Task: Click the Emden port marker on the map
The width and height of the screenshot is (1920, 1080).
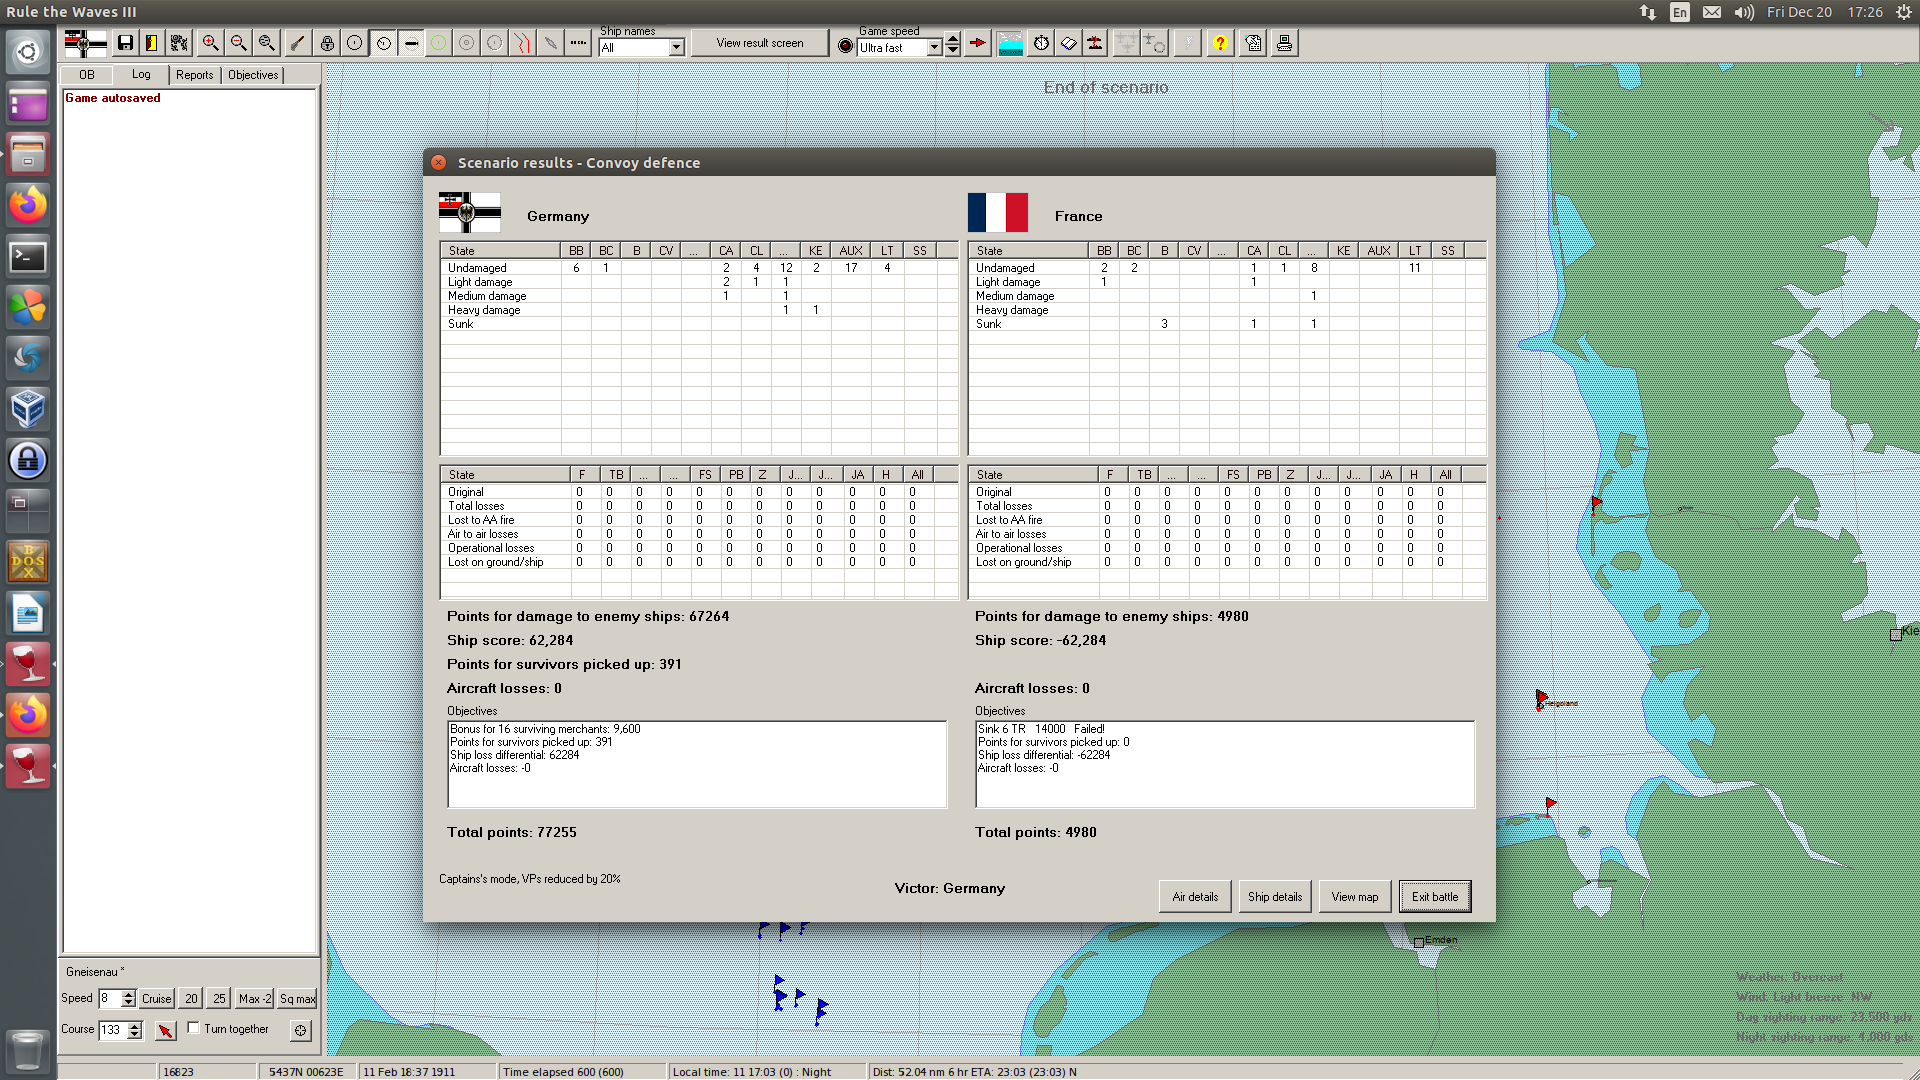Action: (x=1419, y=942)
